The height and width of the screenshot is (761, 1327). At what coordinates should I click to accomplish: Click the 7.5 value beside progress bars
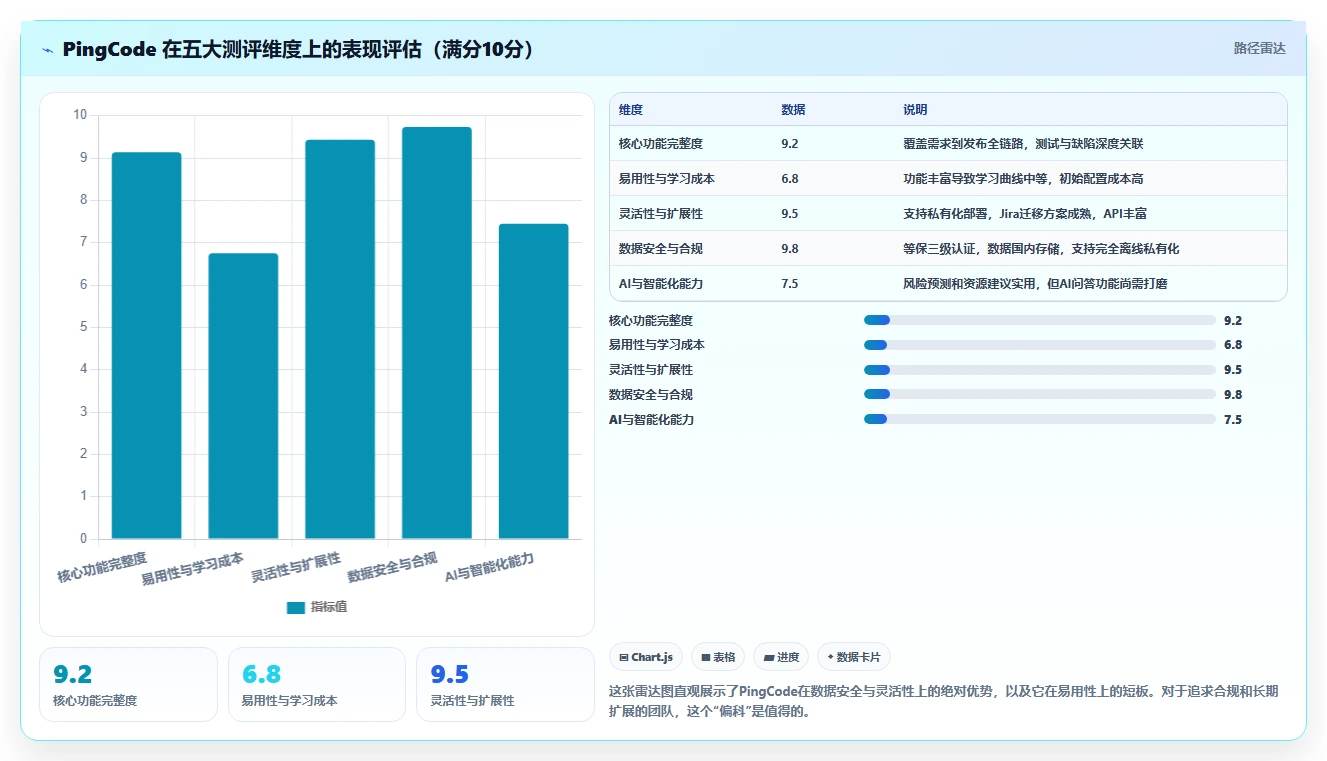click(x=1233, y=420)
